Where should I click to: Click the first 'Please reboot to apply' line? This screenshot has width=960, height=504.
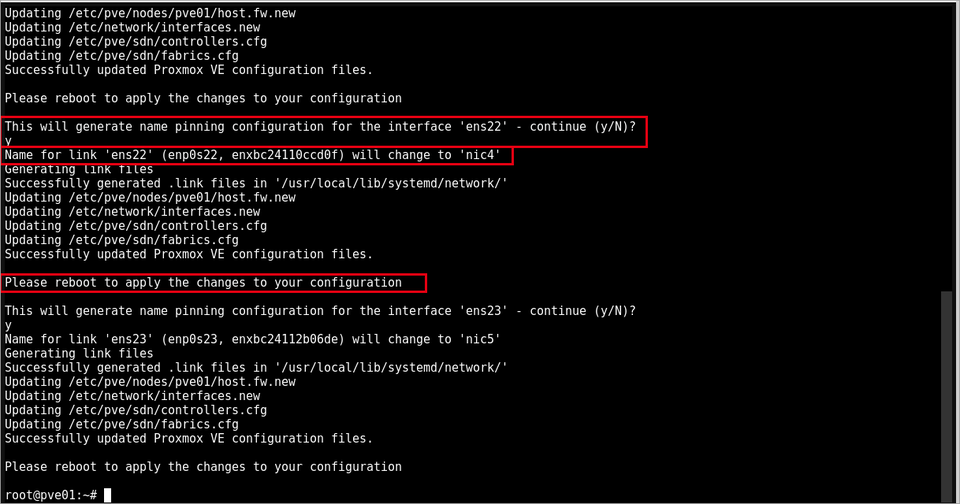(203, 98)
